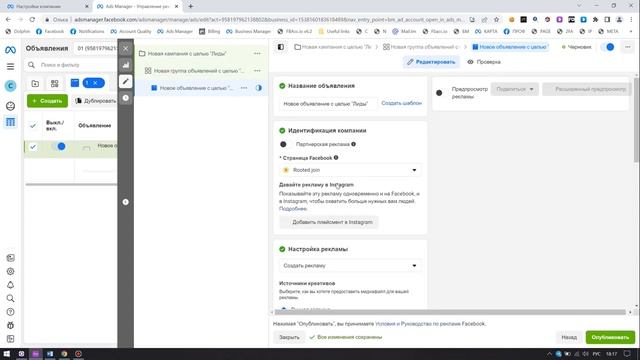Check the select-all checkbox in table header
This screenshot has width=640, height=360.
tap(33, 125)
